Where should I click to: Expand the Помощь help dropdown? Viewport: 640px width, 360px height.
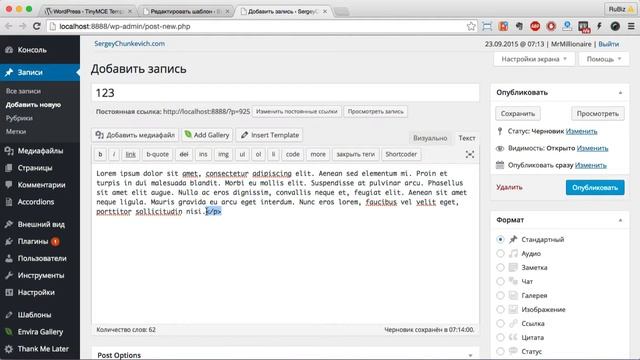(604, 59)
